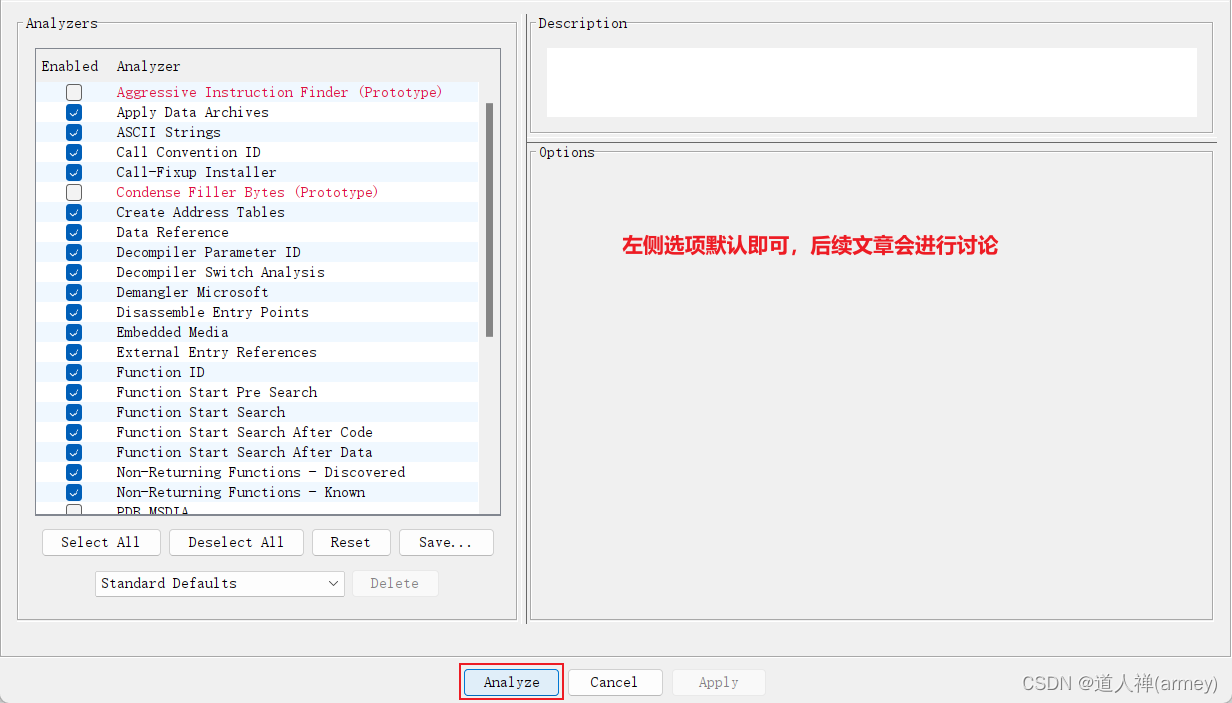This screenshot has width=1232, height=703.
Task: Enable Condense Filler Bytes prototype analyzer
Action: [74, 192]
